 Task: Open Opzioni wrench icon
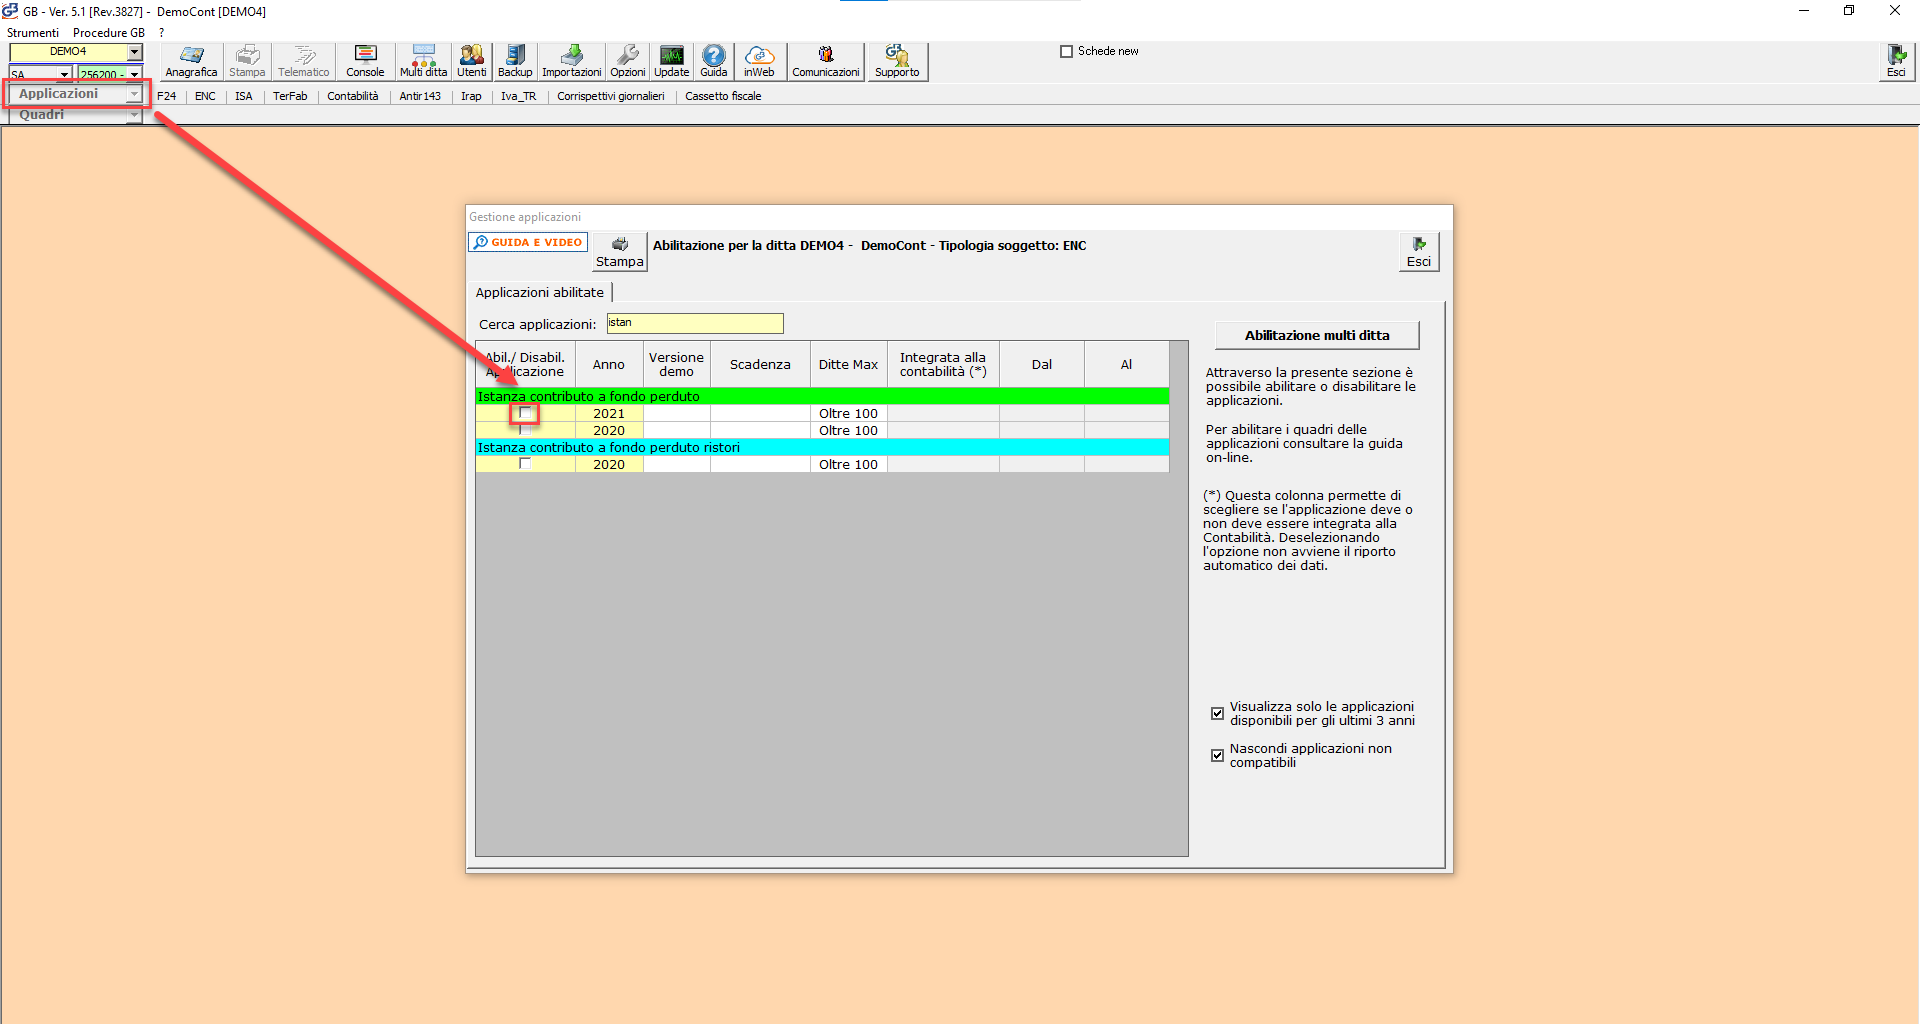(628, 61)
